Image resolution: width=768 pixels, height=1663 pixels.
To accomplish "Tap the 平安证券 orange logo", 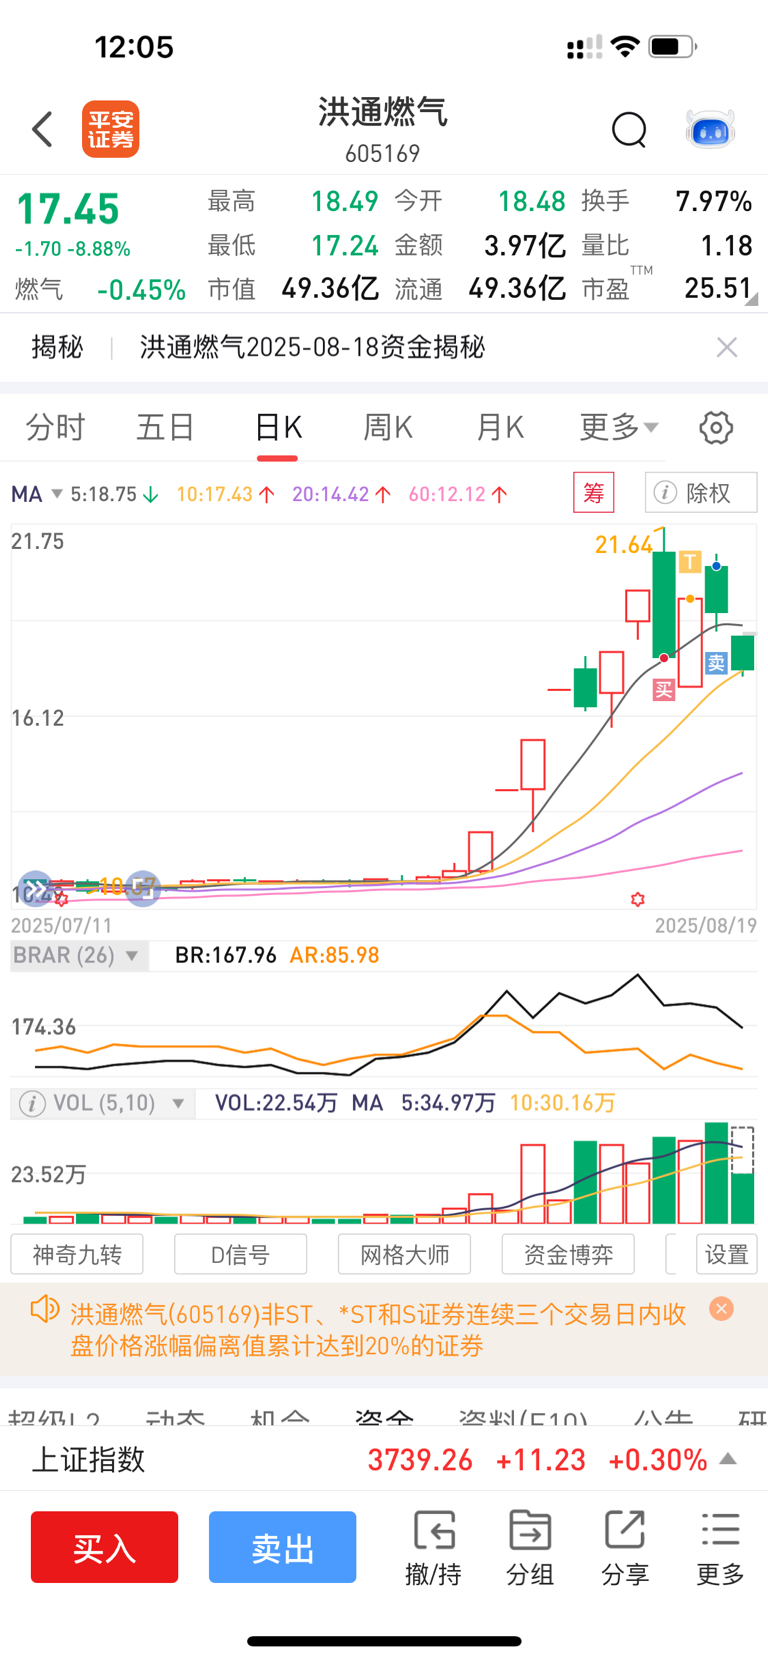I will (x=110, y=129).
